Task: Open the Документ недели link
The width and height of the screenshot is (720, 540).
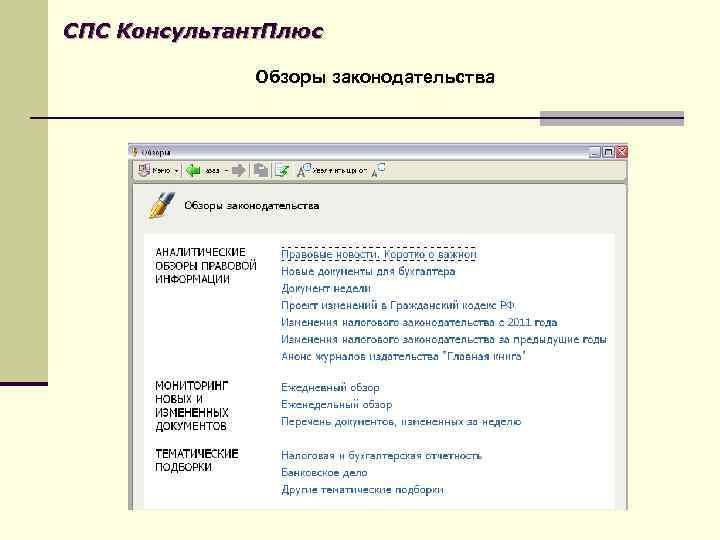Action: 326,288
